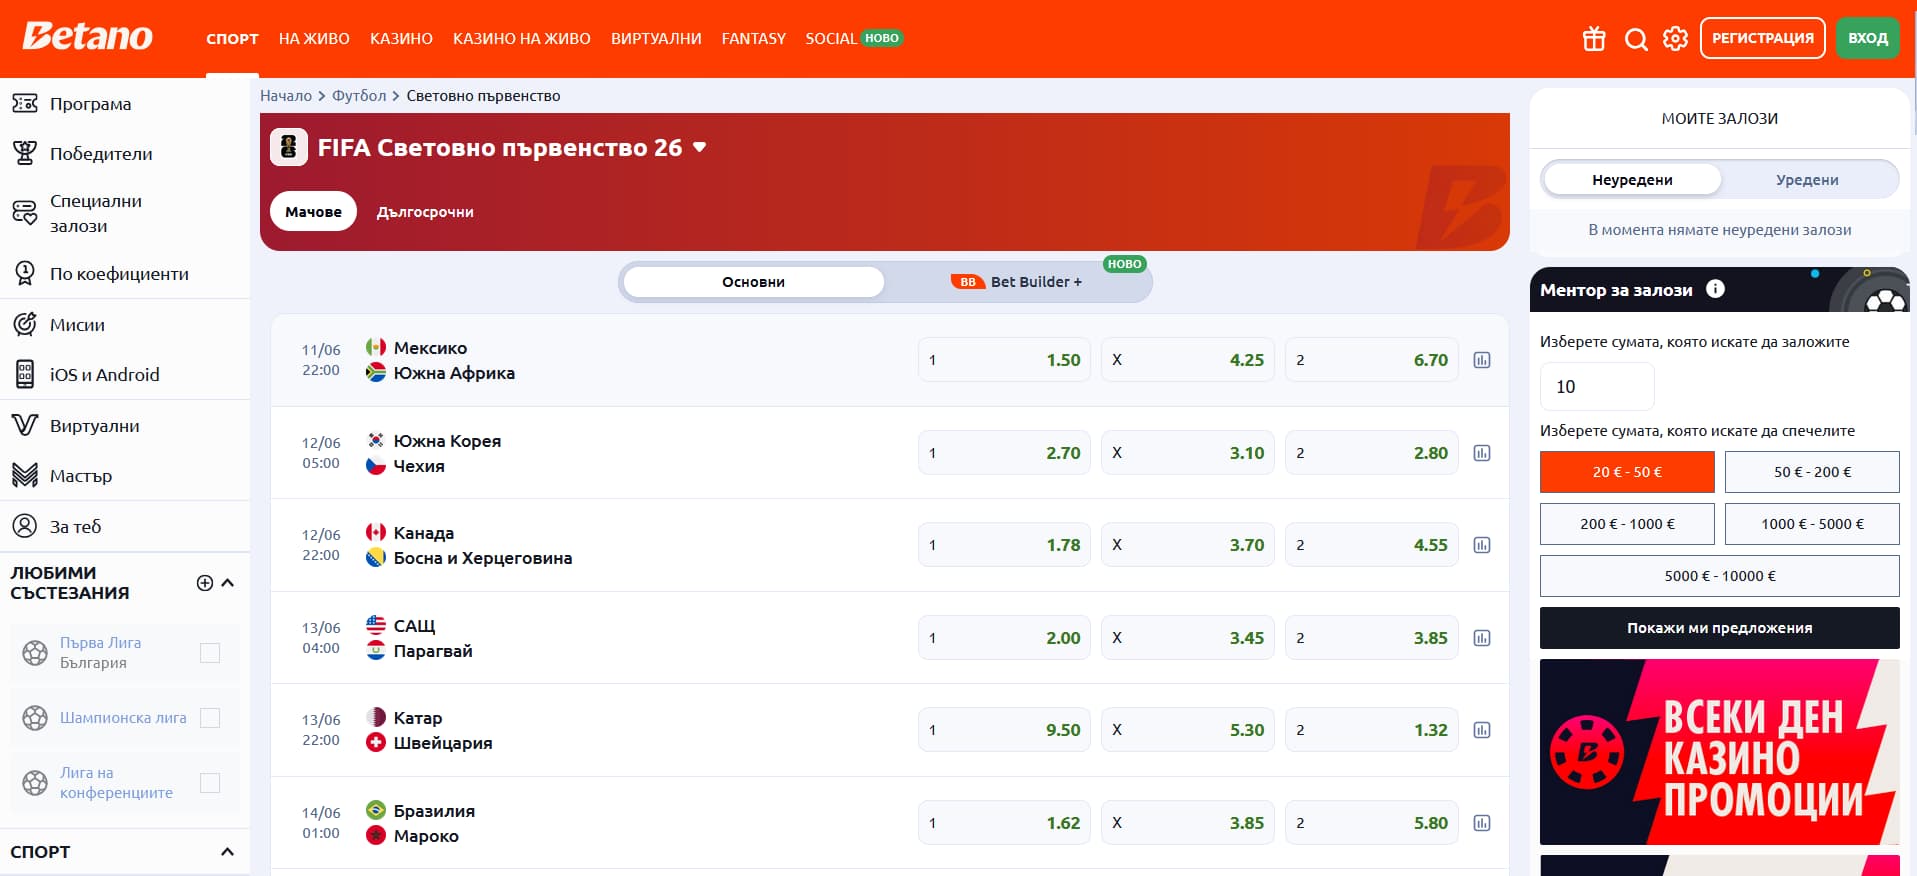This screenshot has width=1917, height=876.
Task: Tick the Първа Лига България checkbox
Action: pyautogui.click(x=210, y=653)
